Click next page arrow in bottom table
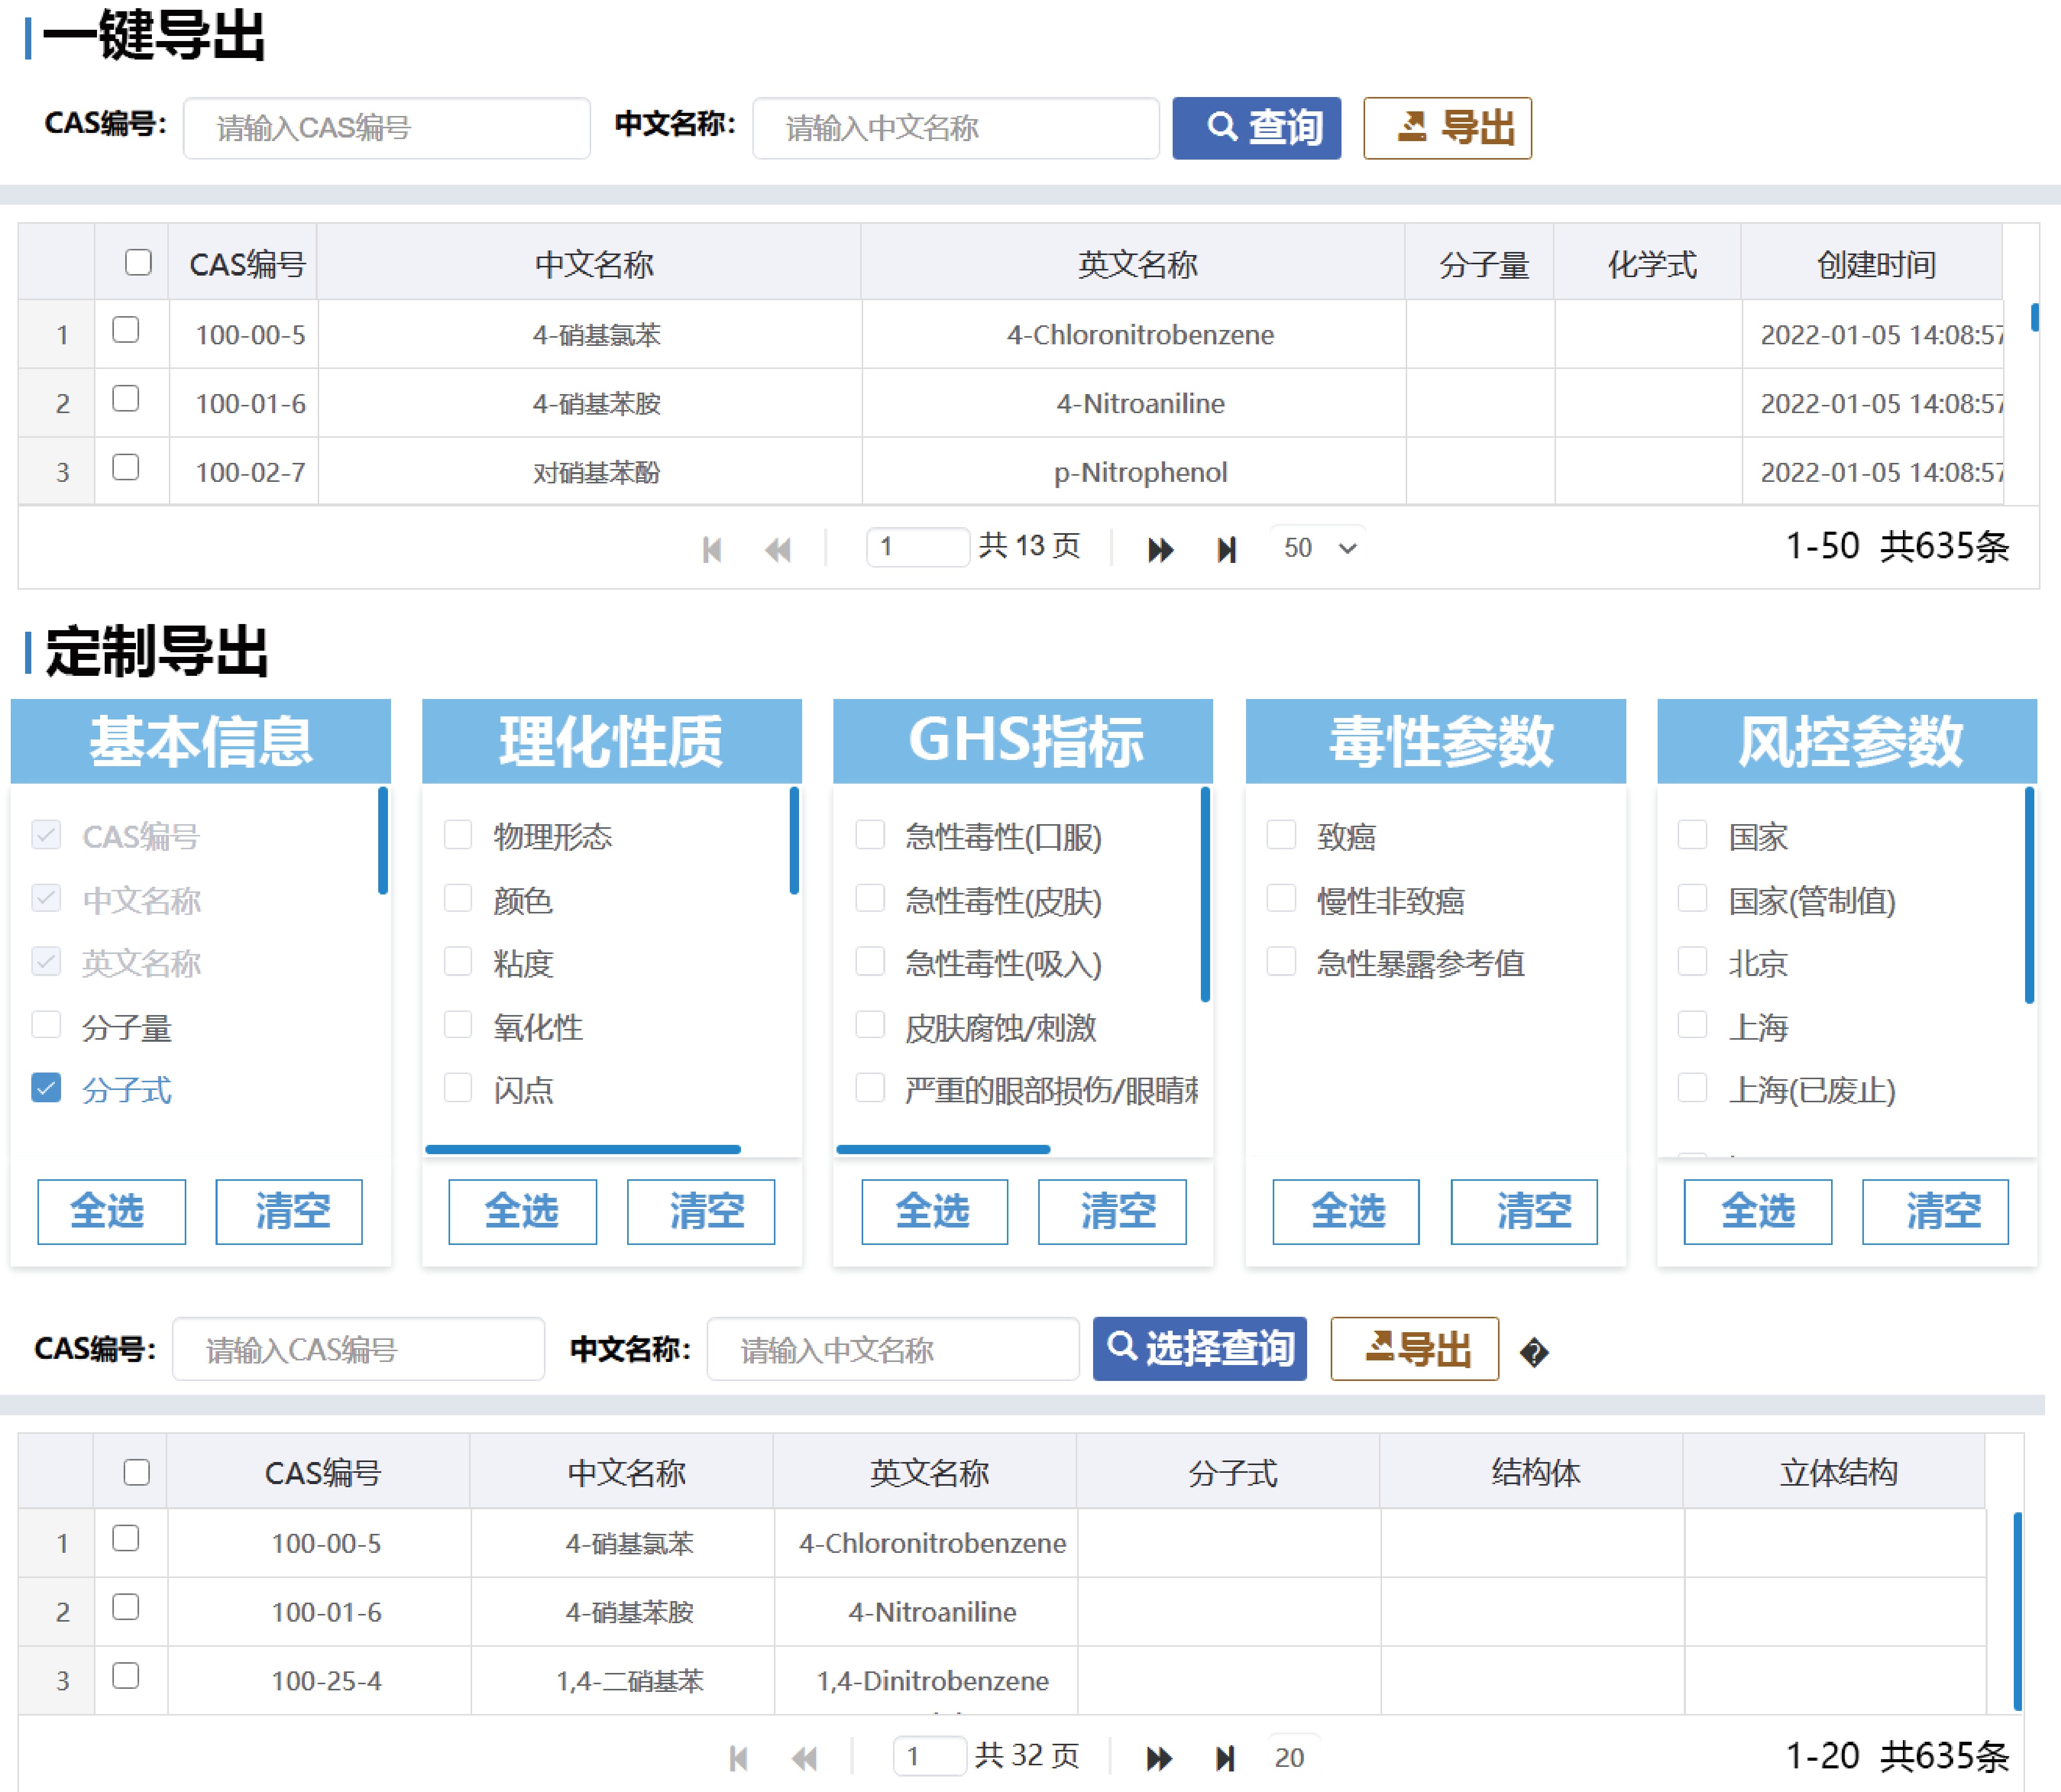 pyautogui.click(x=1159, y=1758)
